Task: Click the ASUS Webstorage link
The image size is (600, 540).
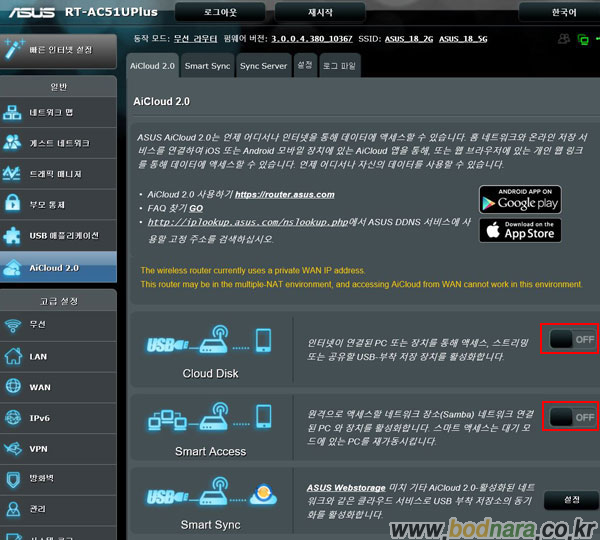Action: coord(346,488)
